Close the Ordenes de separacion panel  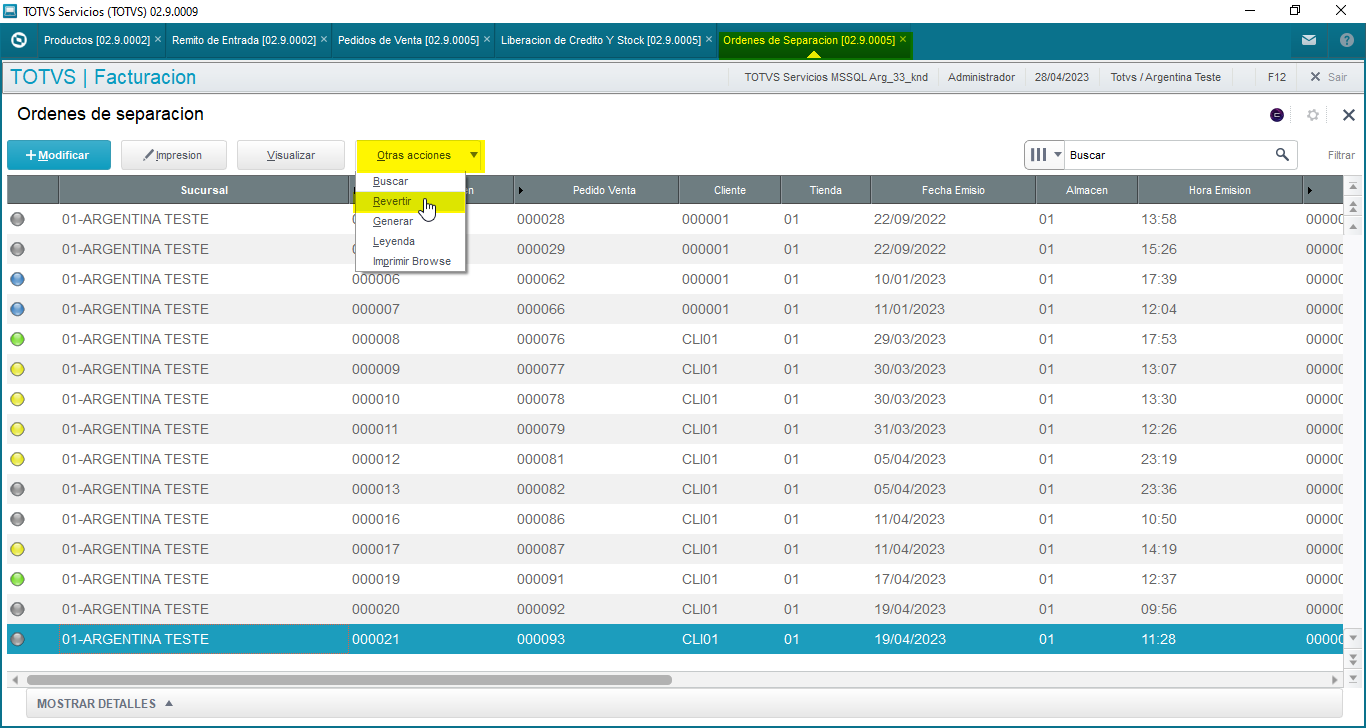click(1349, 115)
